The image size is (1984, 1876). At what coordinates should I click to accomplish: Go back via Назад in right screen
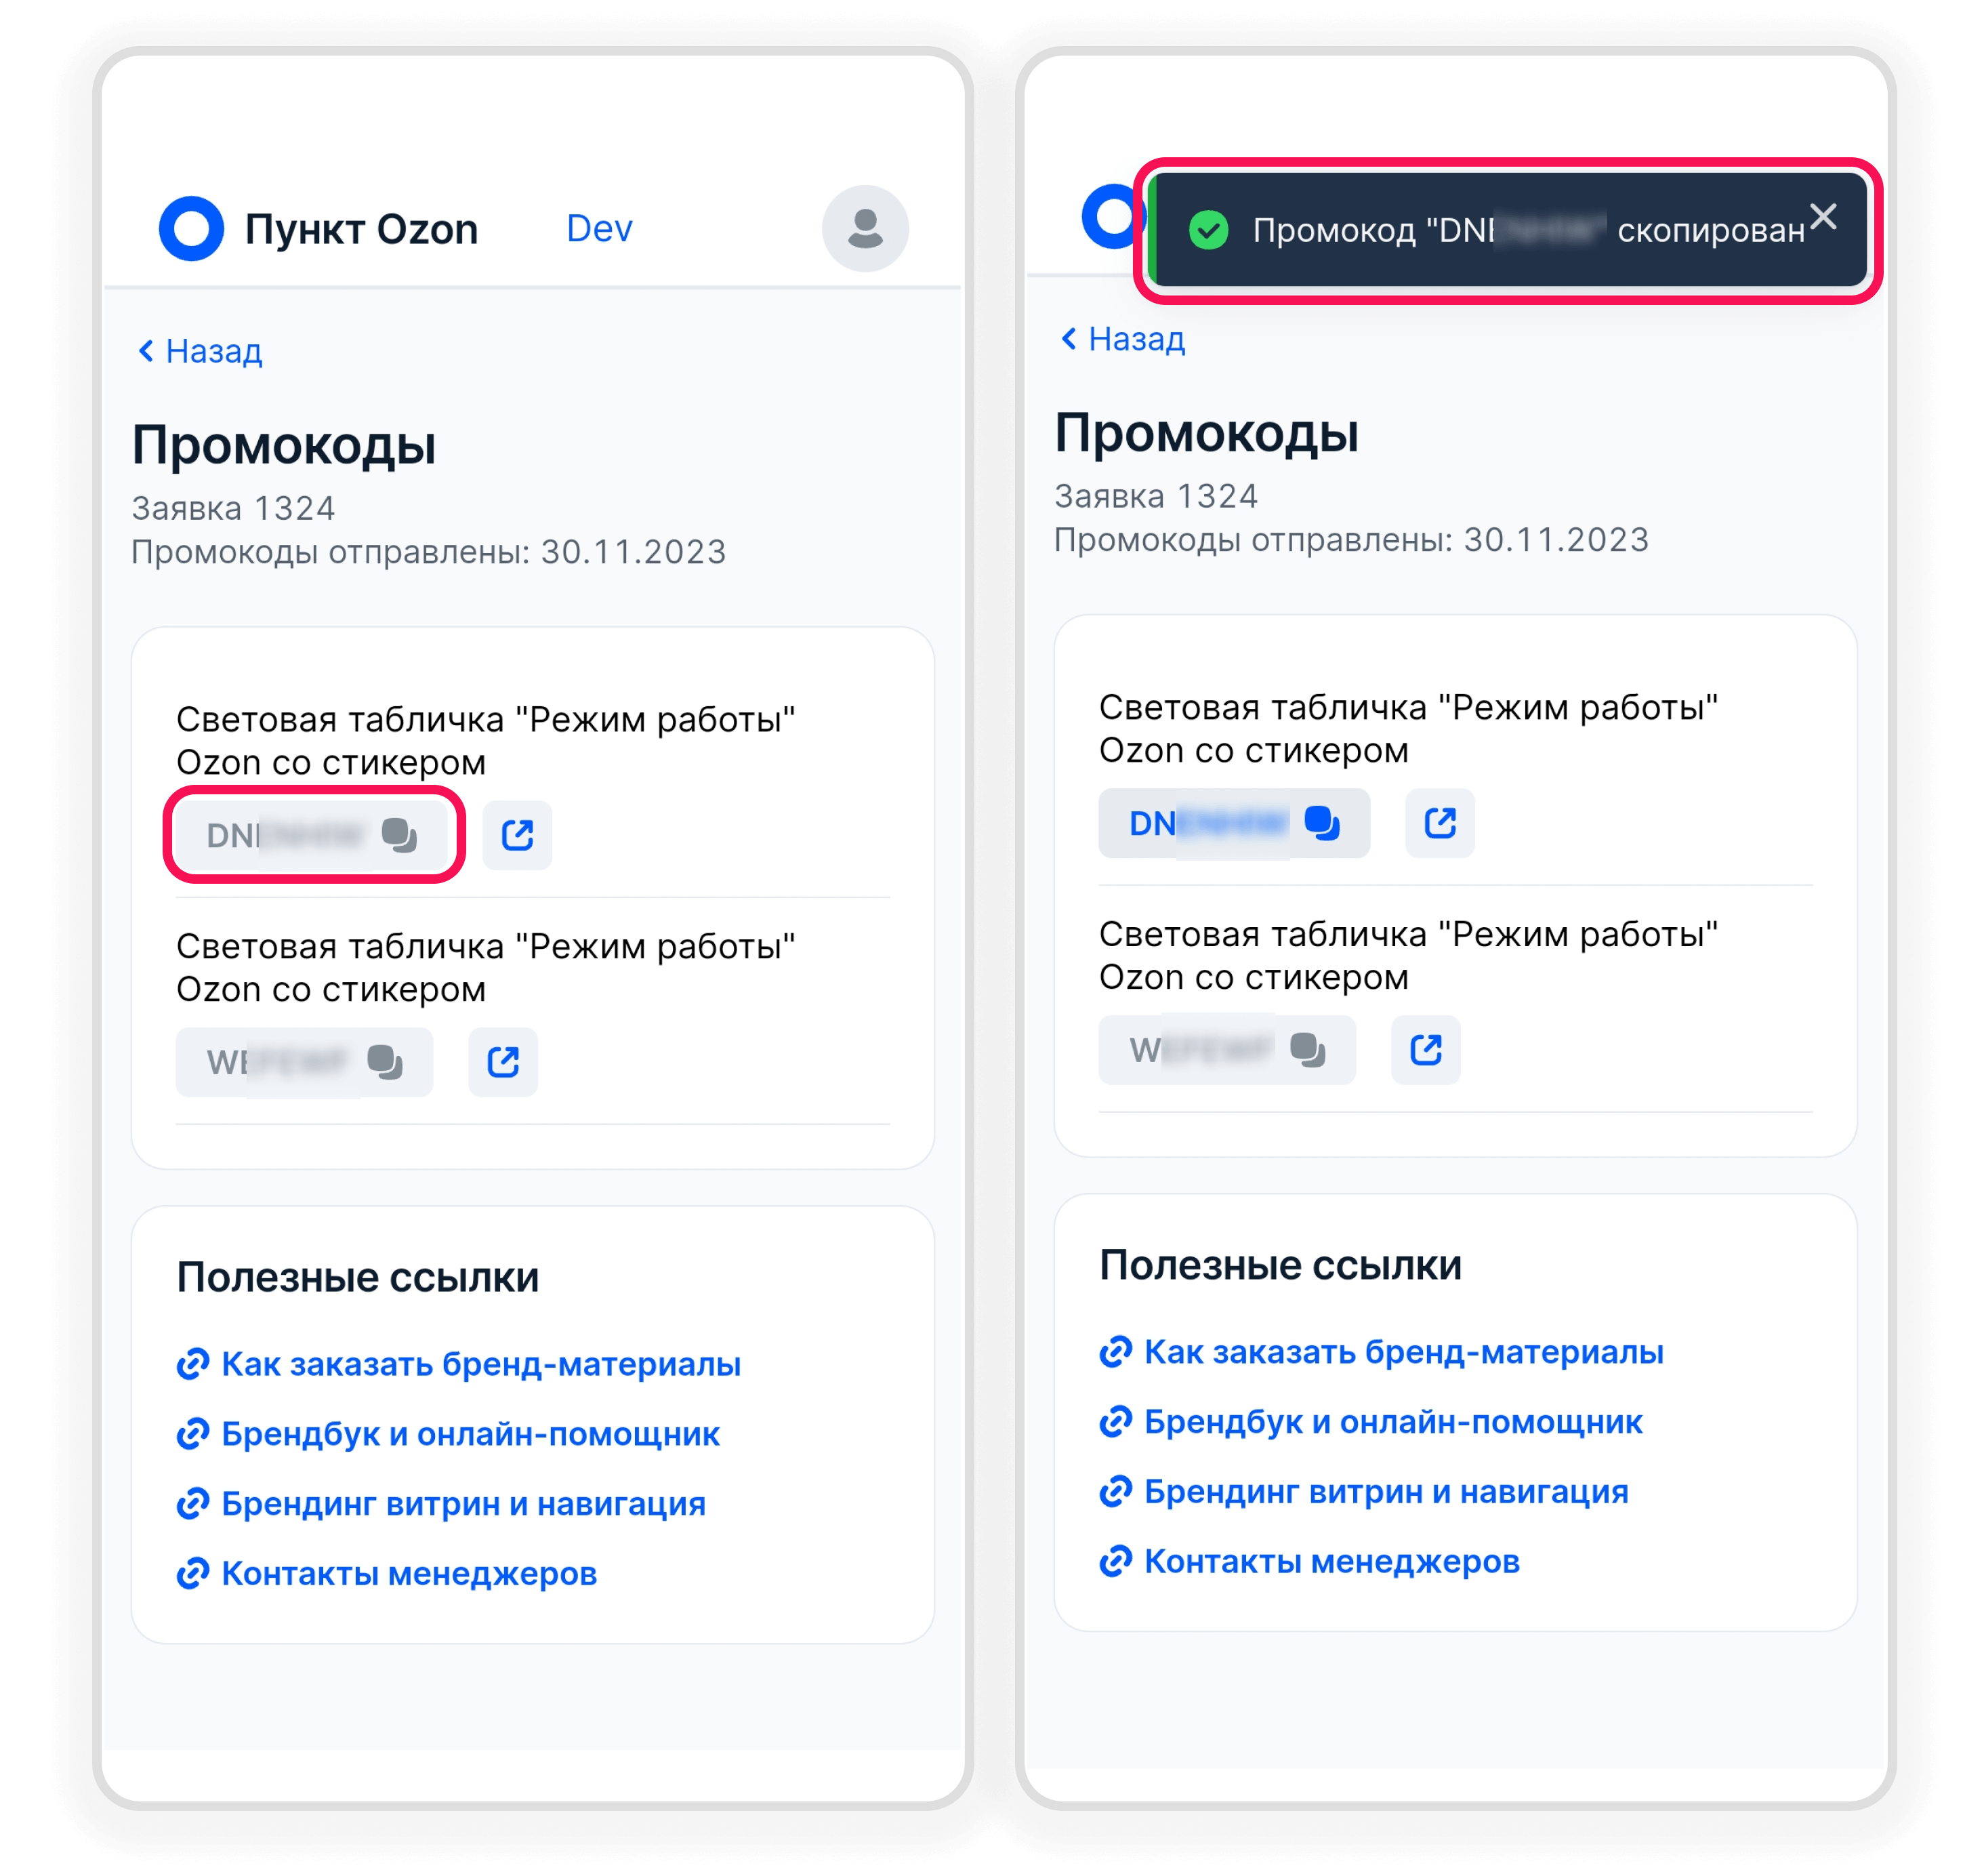tap(1123, 339)
